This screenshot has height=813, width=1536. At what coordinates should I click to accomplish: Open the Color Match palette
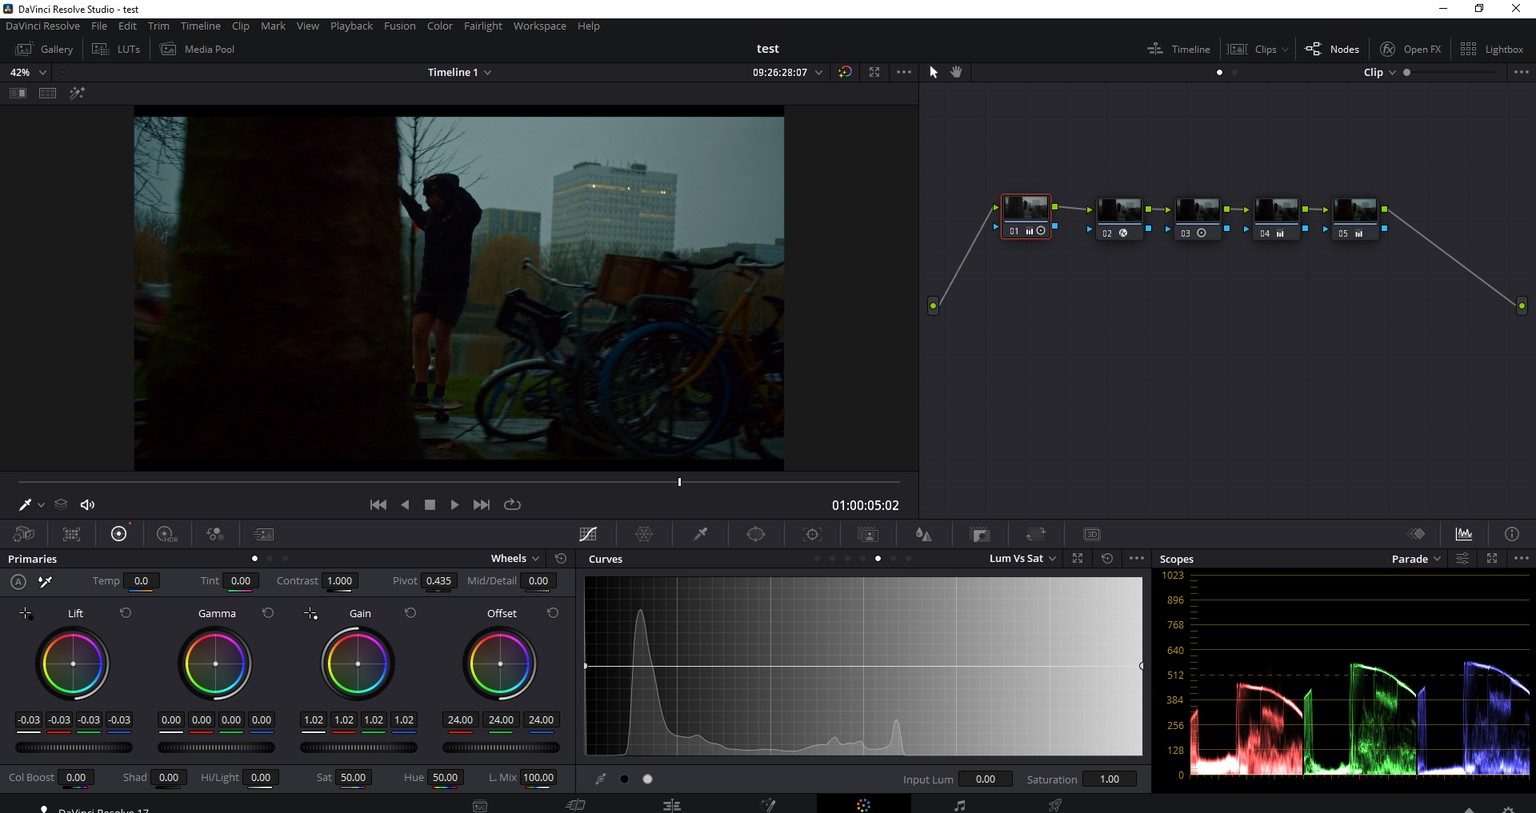click(71, 534)
